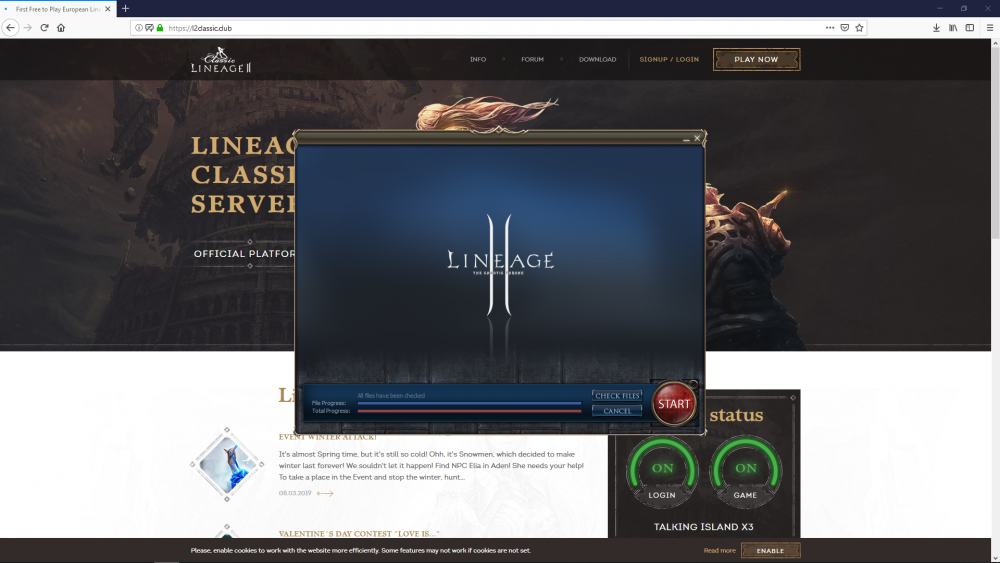This screenshot has height=563, width=1000.
Task: Click the File Progress bar
Action: (469, 404)
